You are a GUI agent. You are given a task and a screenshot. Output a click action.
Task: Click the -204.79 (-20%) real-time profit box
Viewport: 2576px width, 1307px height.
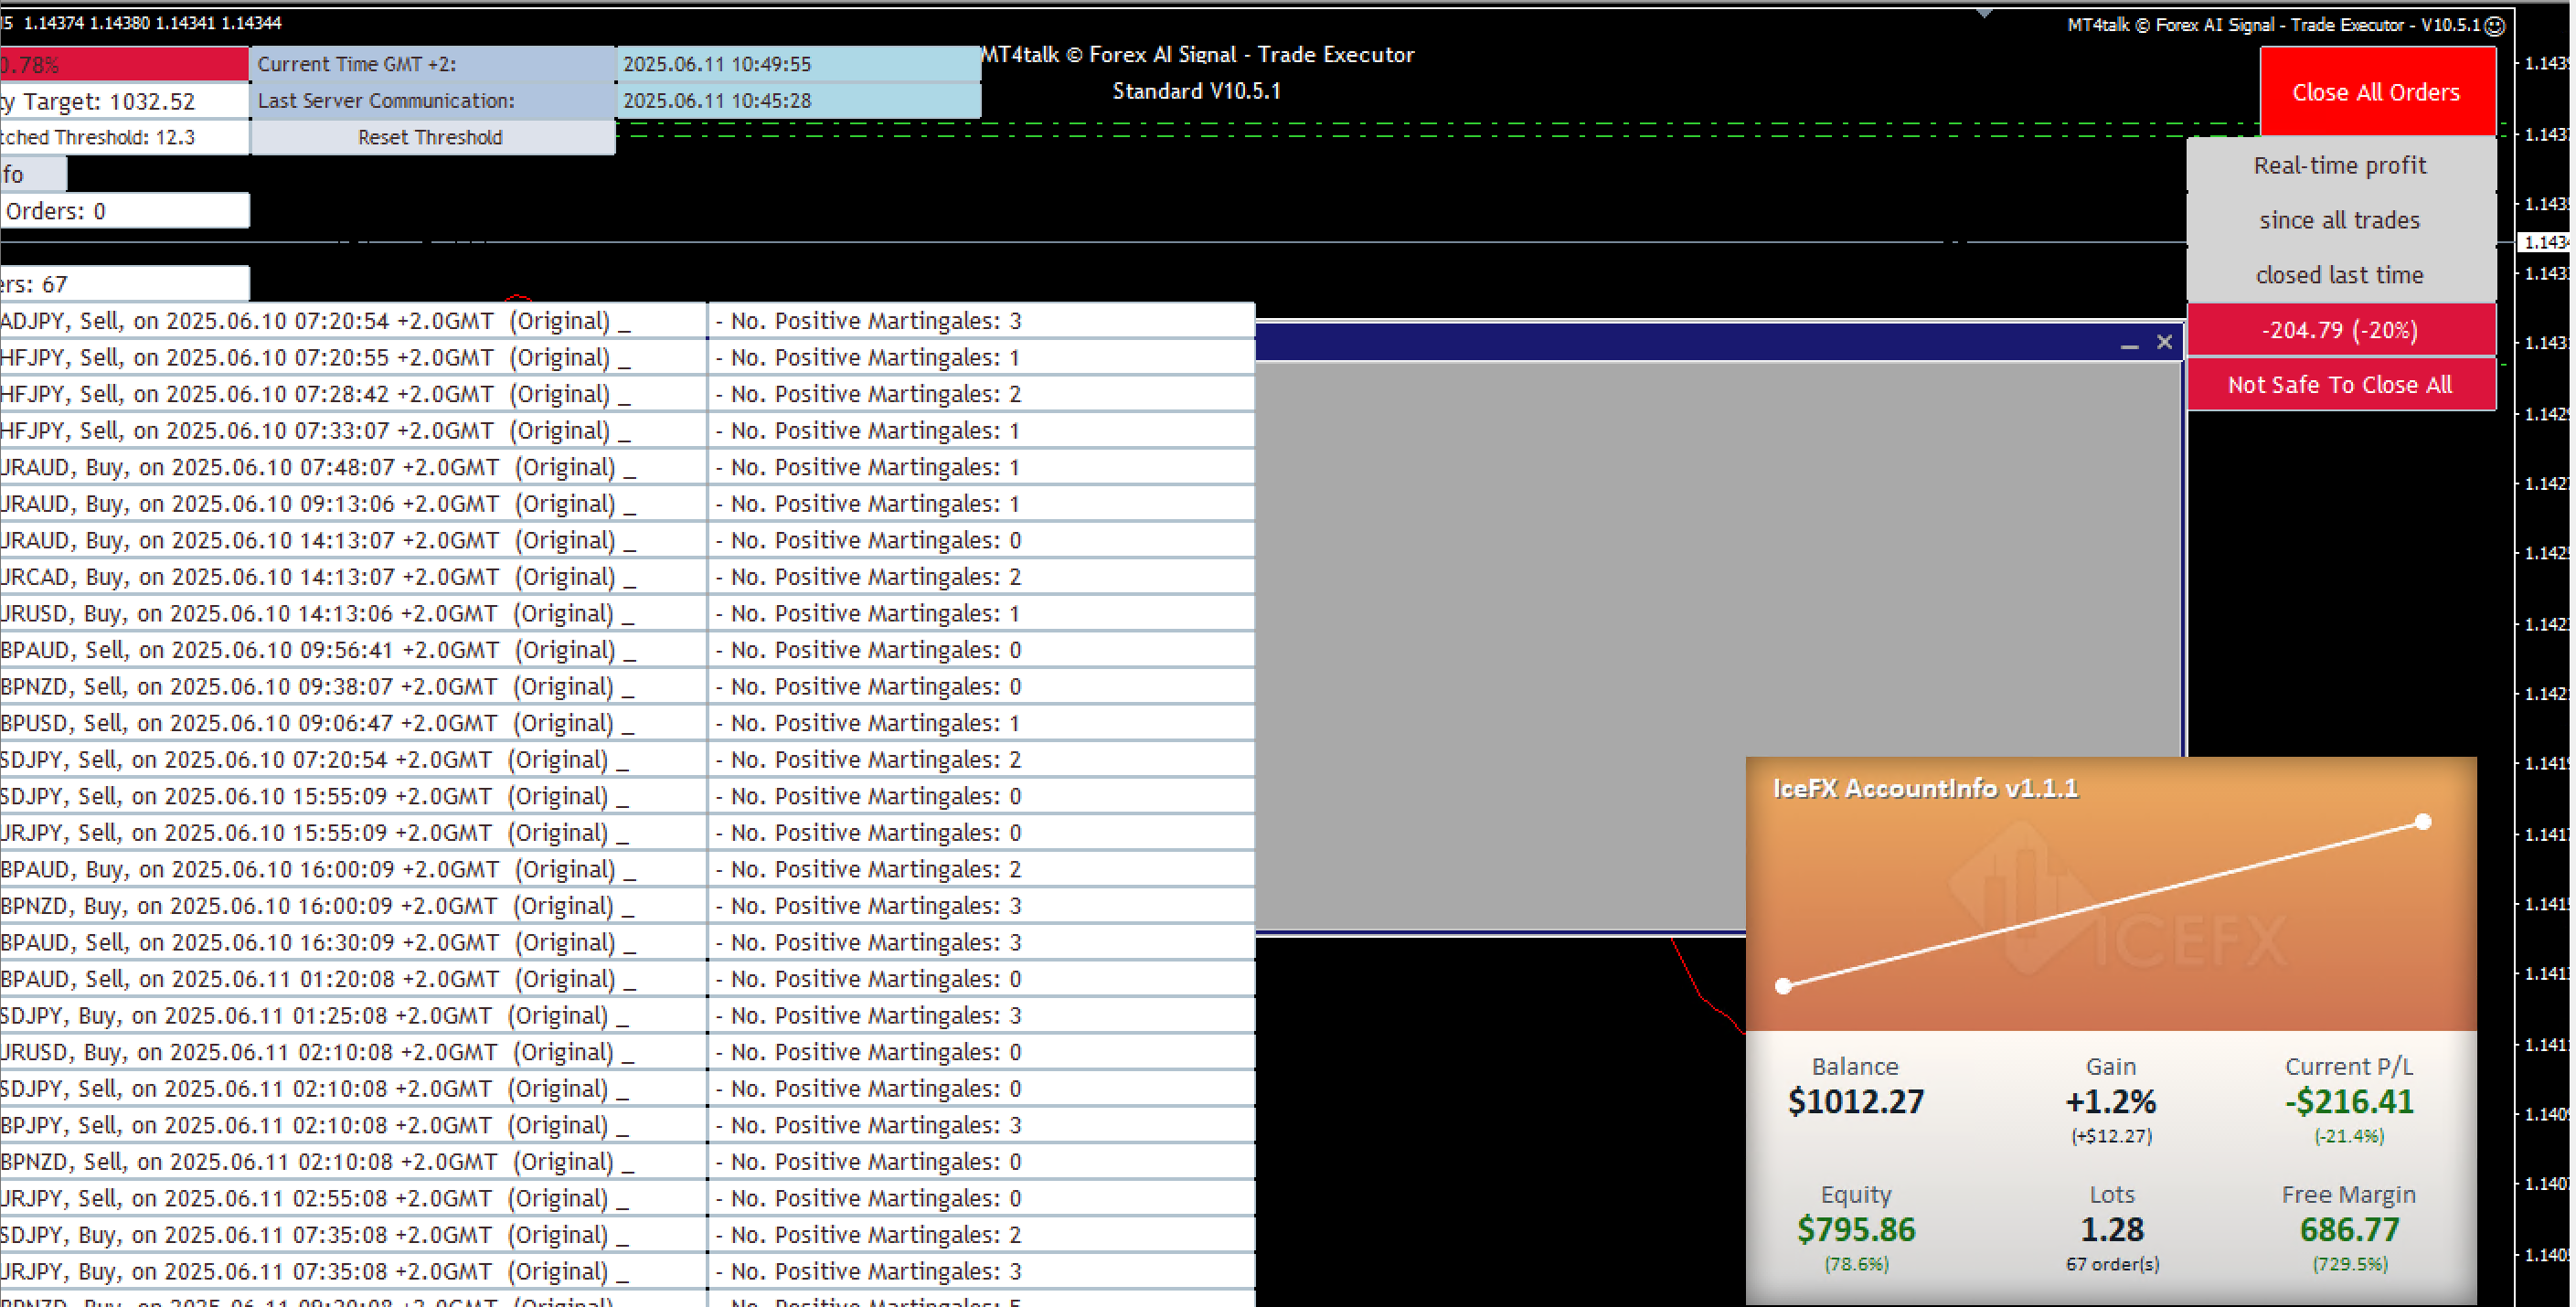tap(2339, 330)
